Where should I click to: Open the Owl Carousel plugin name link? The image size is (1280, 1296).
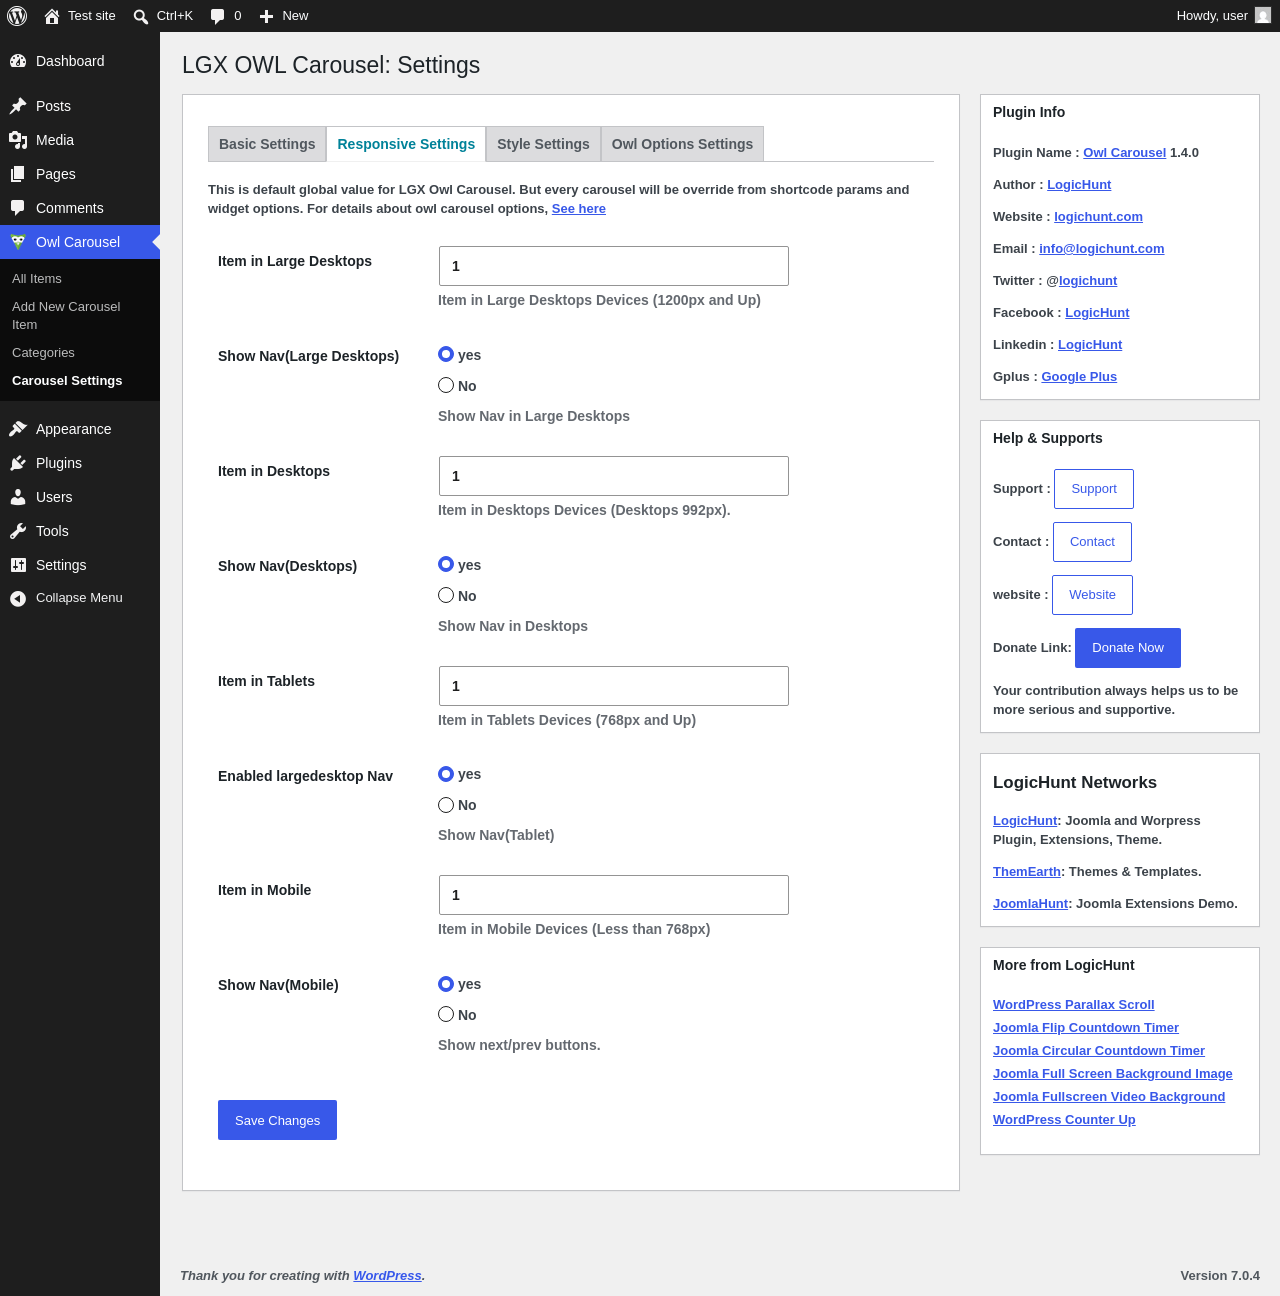pyautogui.click(x=1124, y=153)
